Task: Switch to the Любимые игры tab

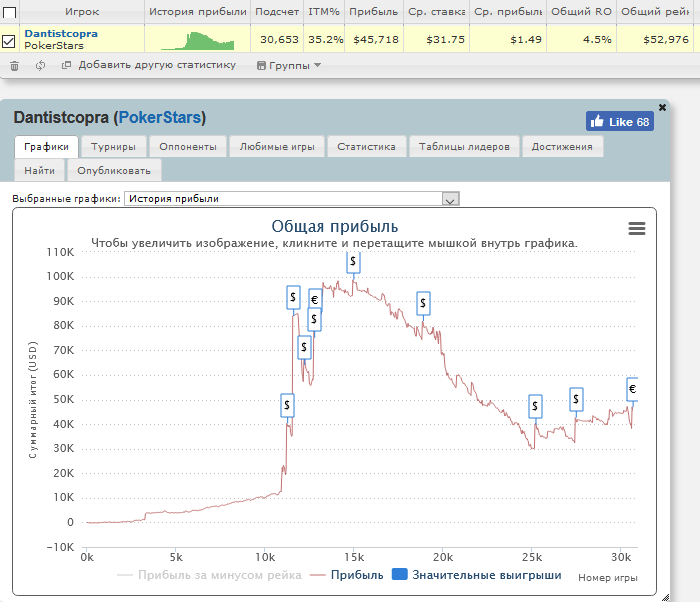Action: click(277, 147)
